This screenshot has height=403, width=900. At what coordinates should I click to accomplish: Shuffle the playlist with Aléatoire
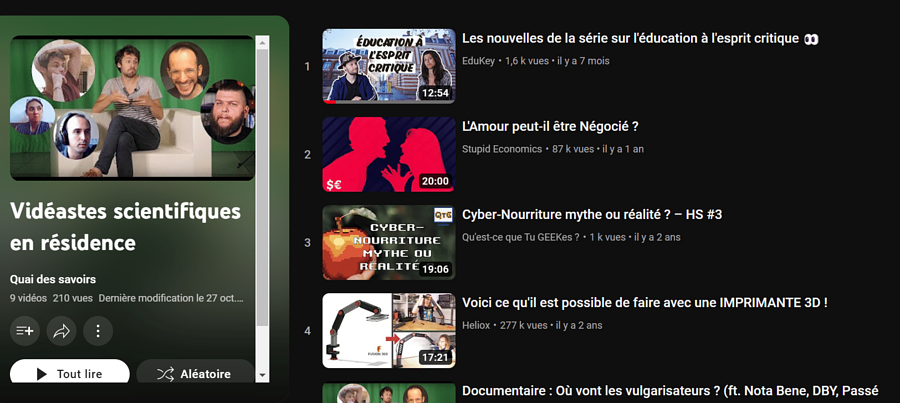pyautogui.click(x=194, y=374)
